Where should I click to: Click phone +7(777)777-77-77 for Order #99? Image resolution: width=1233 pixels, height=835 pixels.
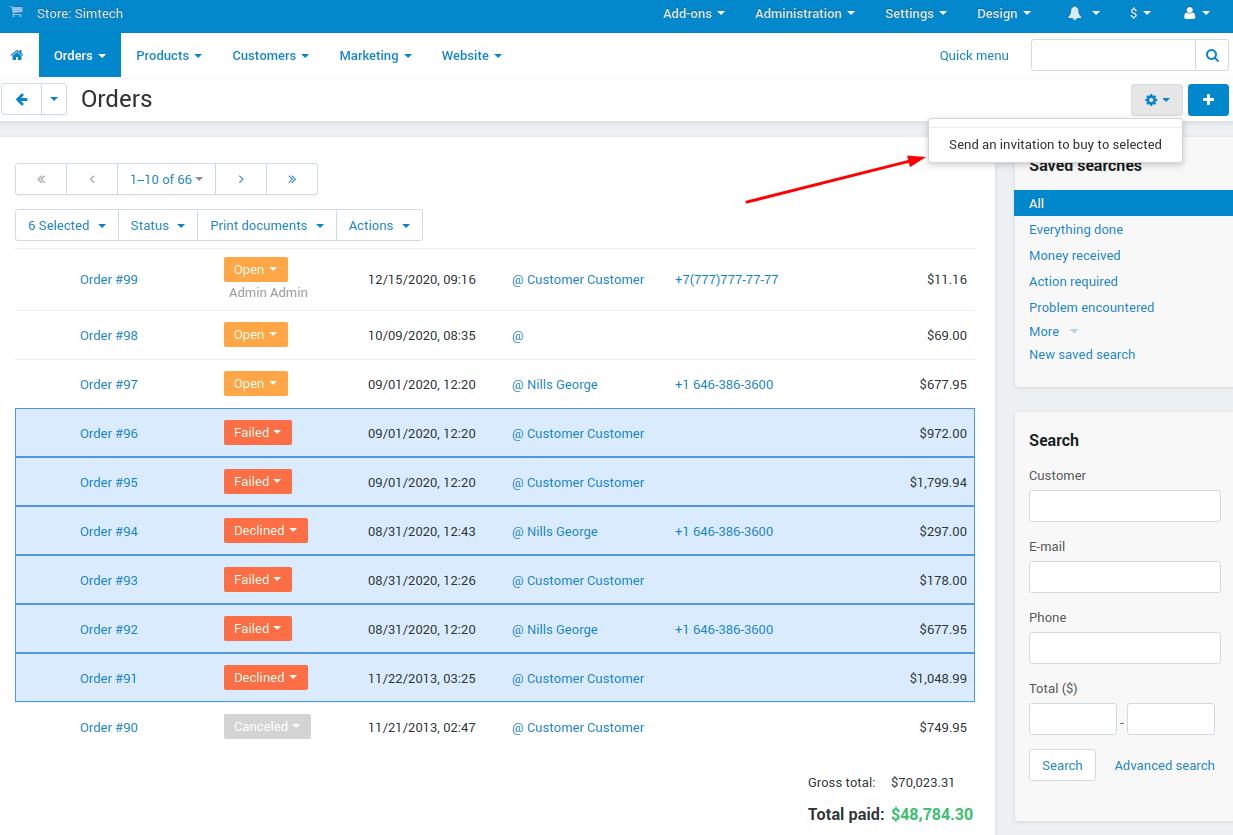click(727, 280)
